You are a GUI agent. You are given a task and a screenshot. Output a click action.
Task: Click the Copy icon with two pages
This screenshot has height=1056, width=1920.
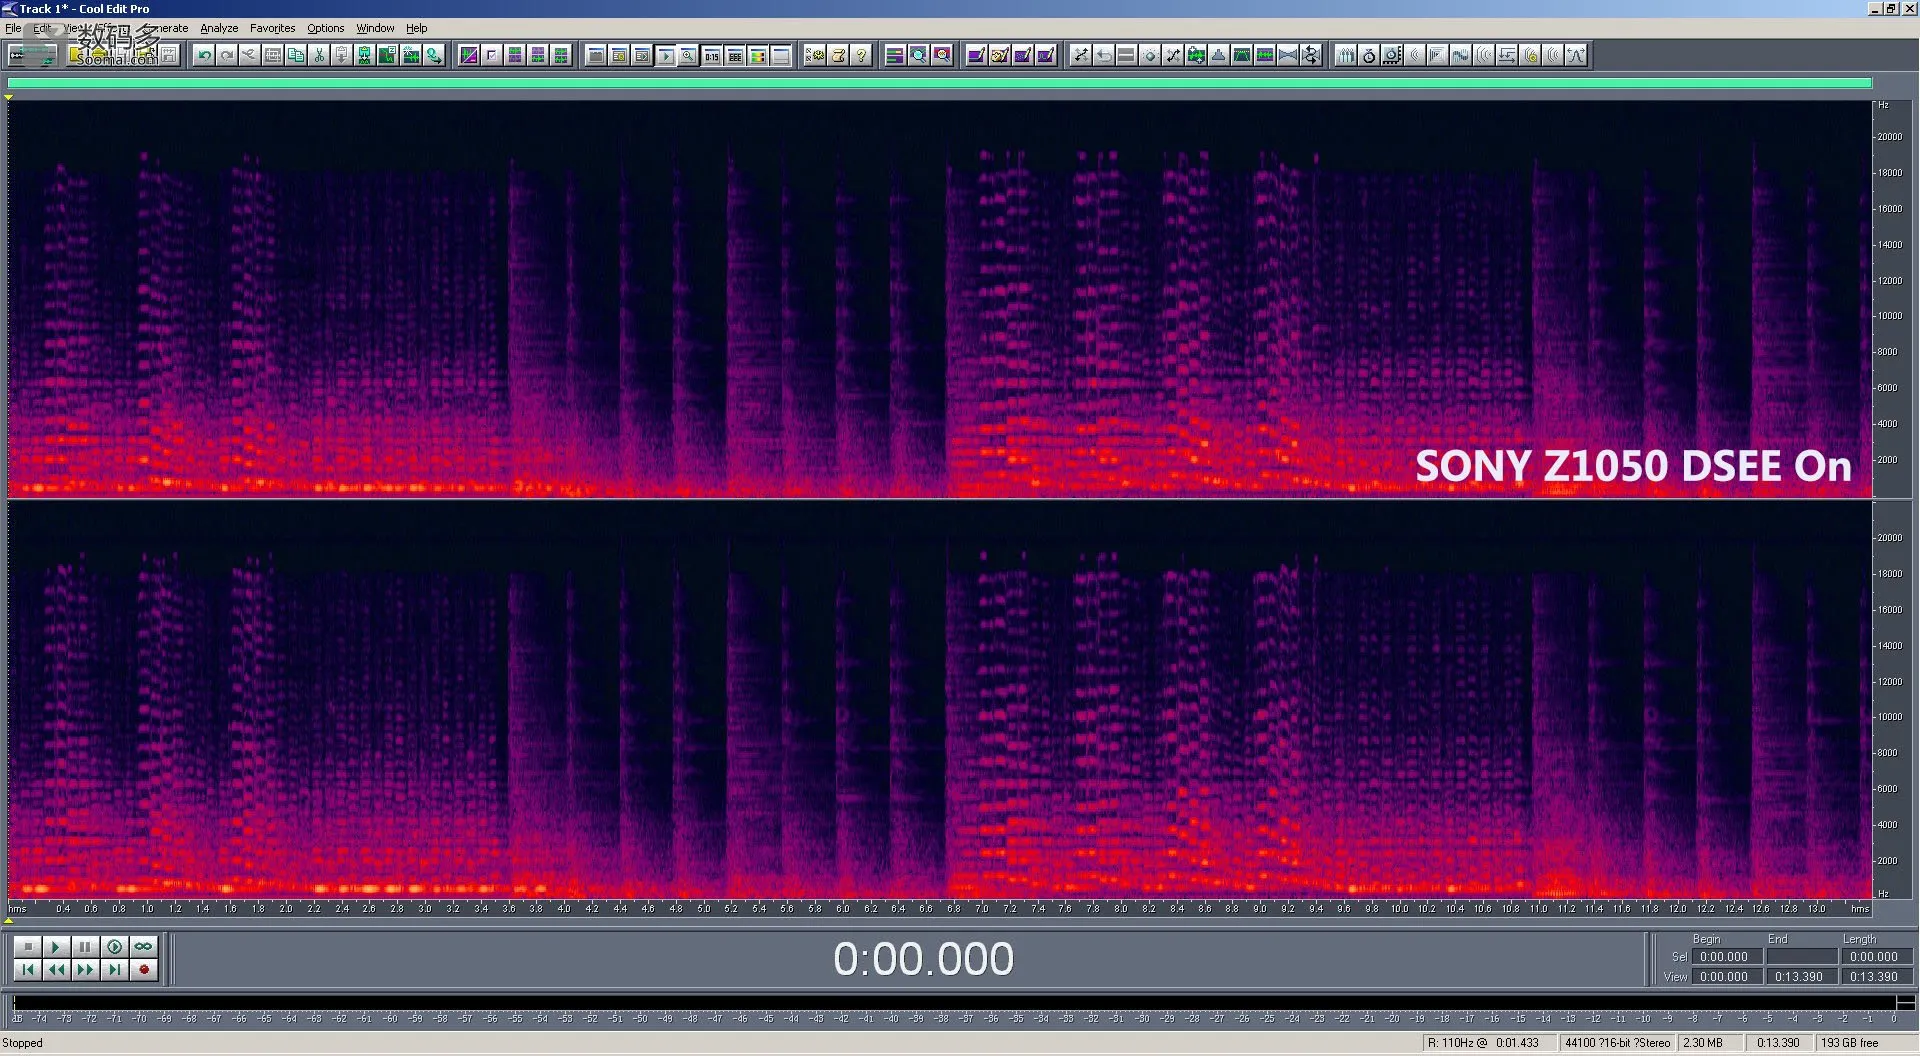[x=296, y=55]
